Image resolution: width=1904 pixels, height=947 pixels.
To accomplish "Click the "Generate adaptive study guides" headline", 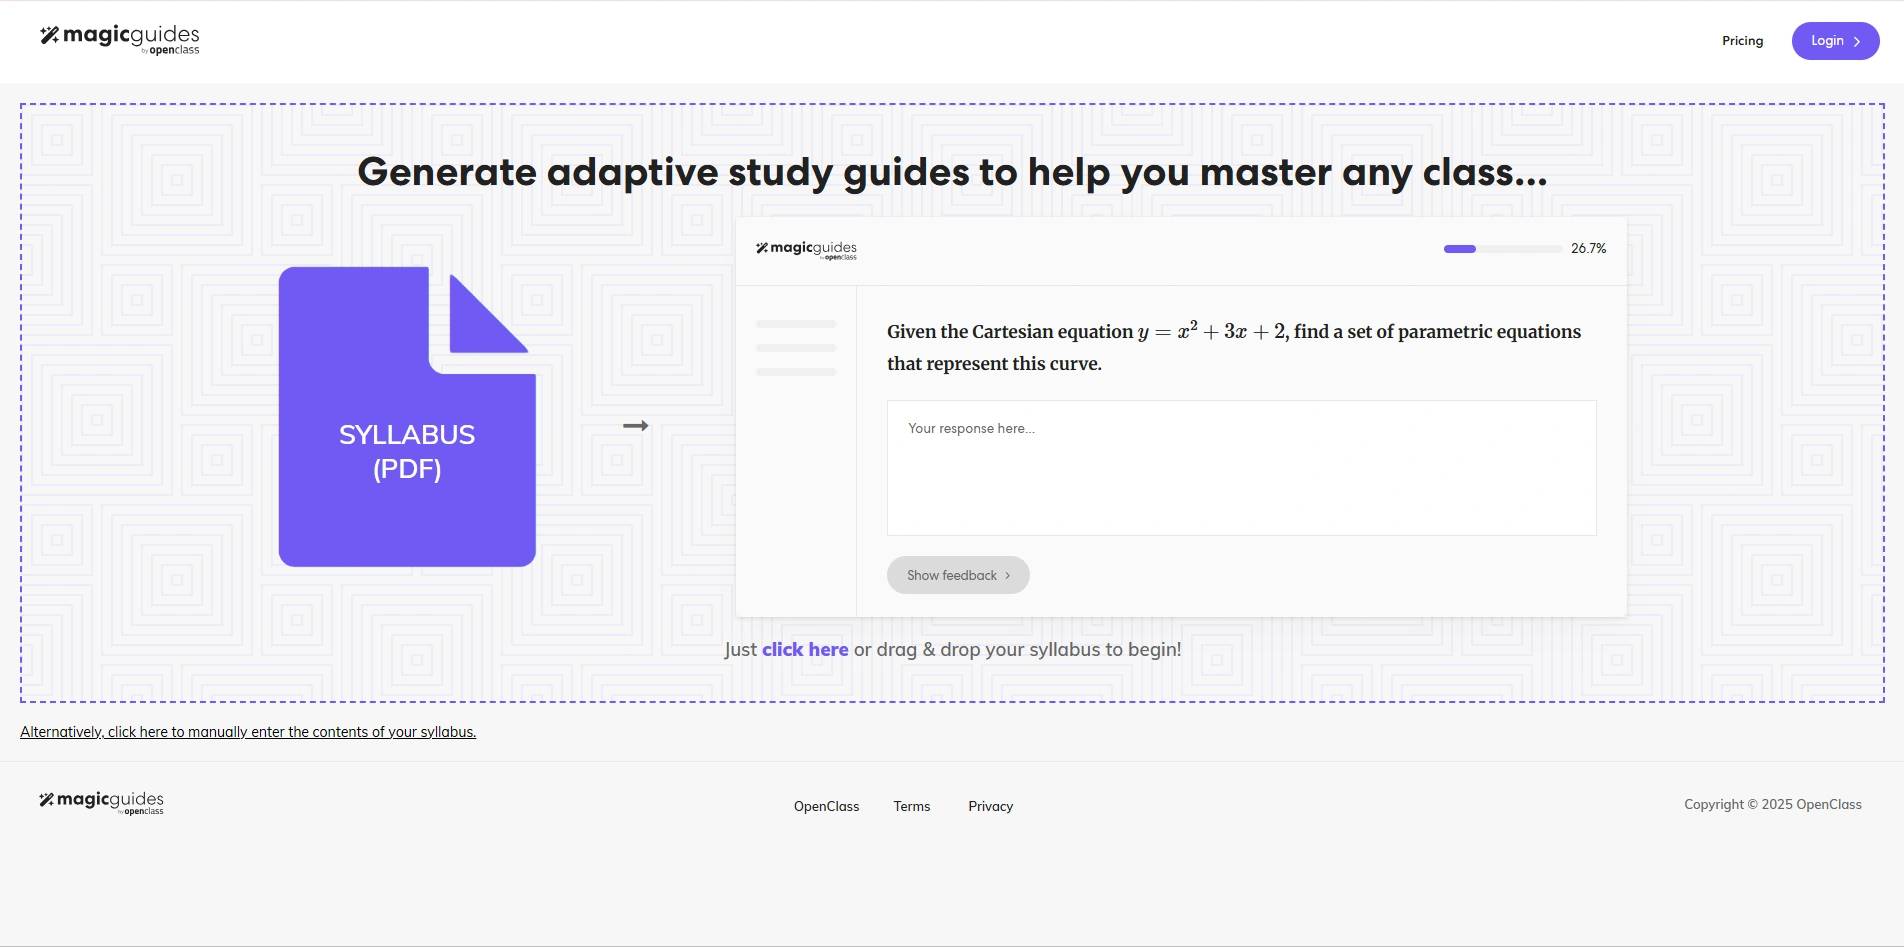I will [x=952, y=172].
